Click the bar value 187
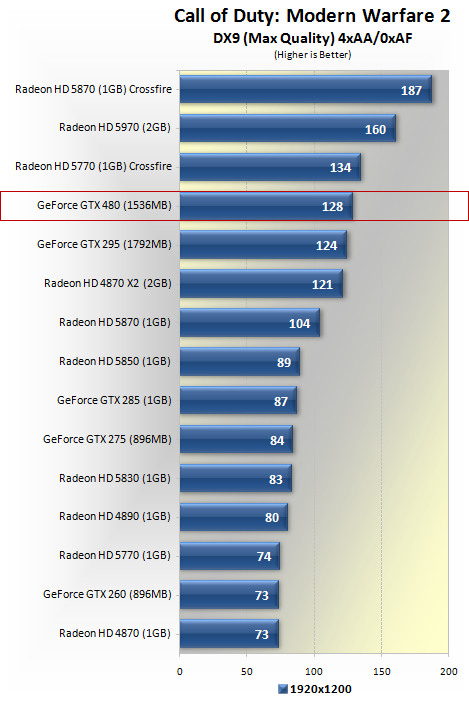The image size is (469, 701). coord(411,91)
